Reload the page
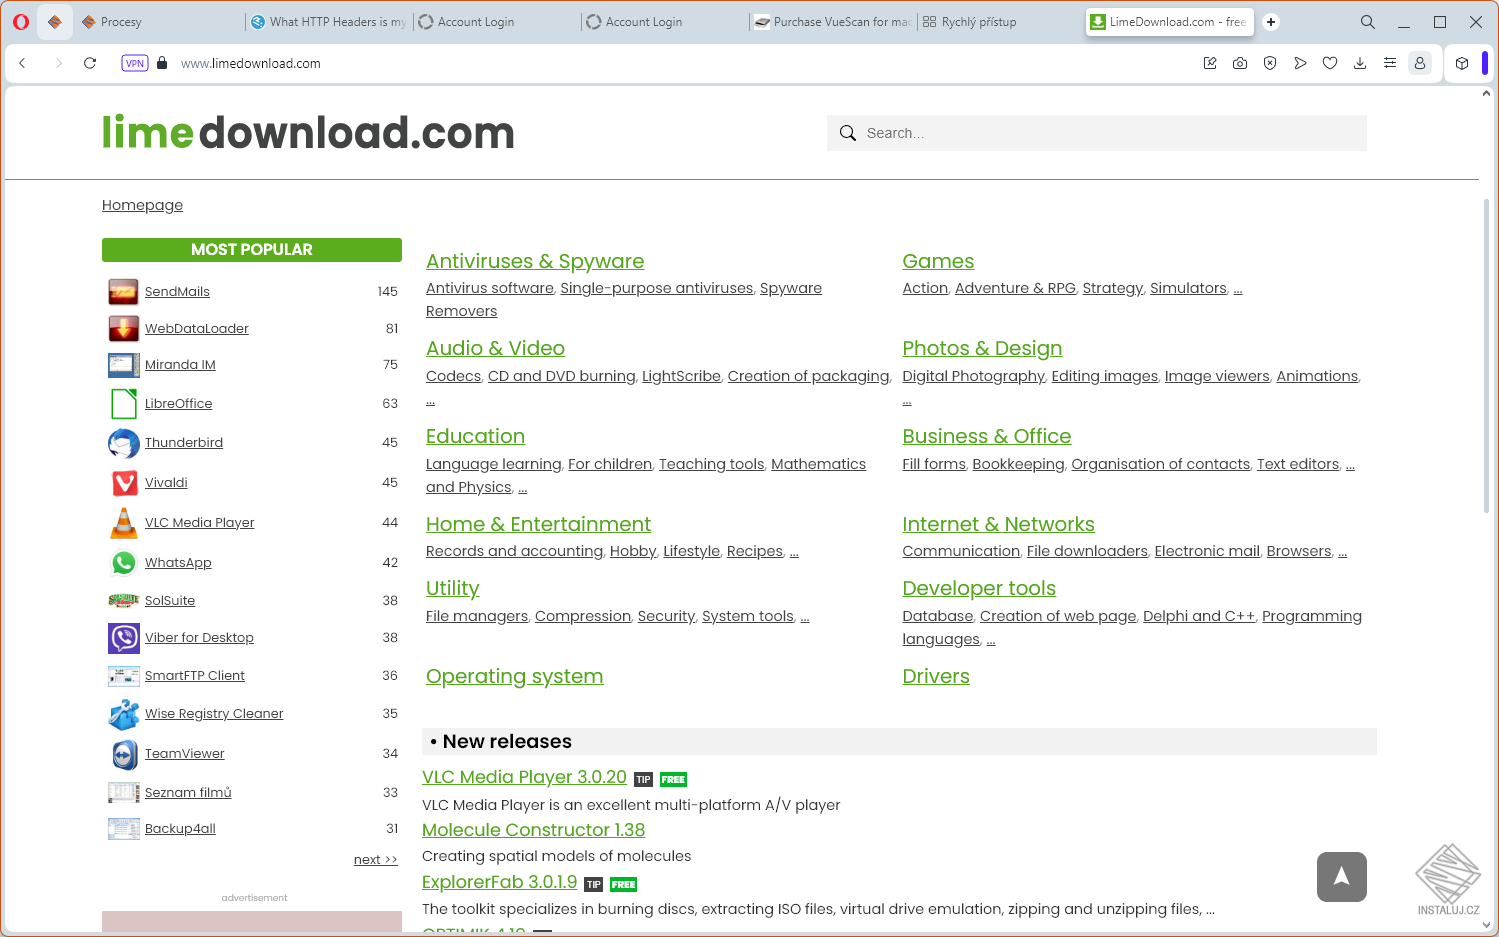The height and width of the screenshot is (937, 1499). pyautogui.click(x=90, y=63)
